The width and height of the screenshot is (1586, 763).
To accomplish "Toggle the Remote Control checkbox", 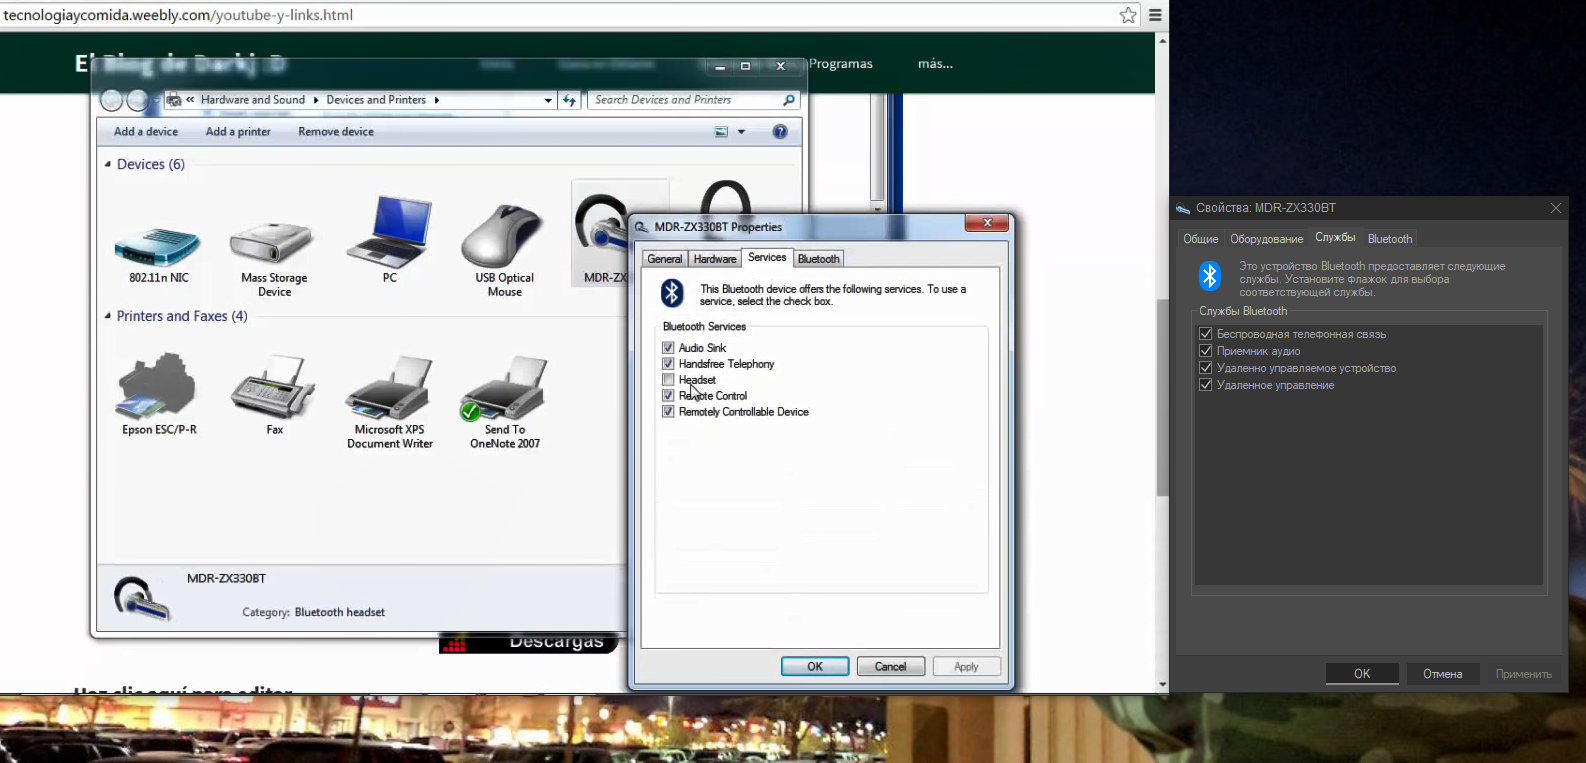I will coord(668,396).
